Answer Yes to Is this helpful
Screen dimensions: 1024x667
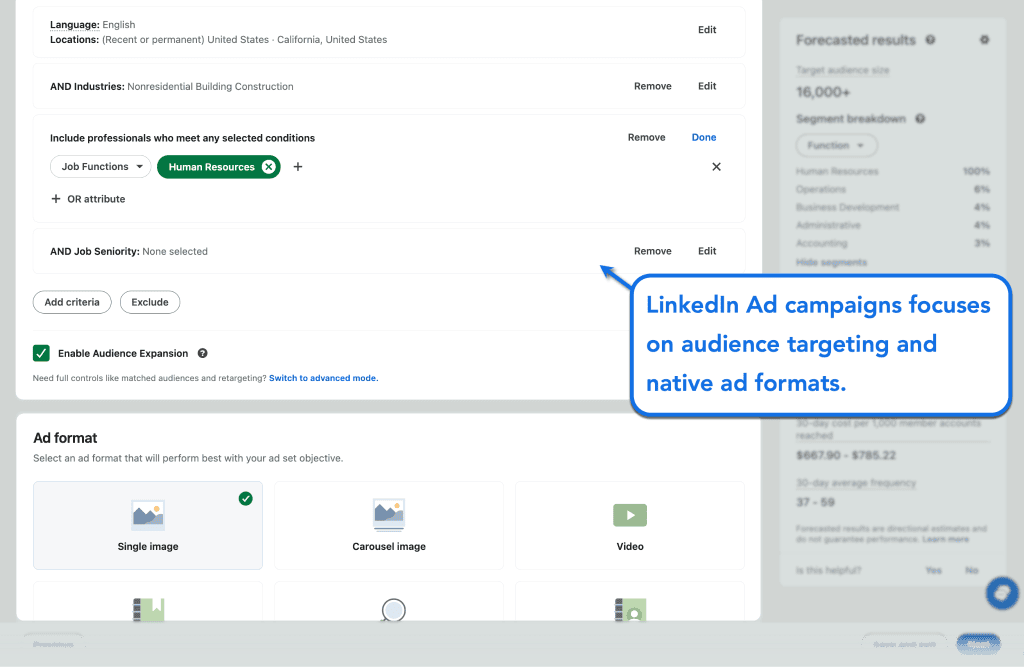(x=933, y=570)
